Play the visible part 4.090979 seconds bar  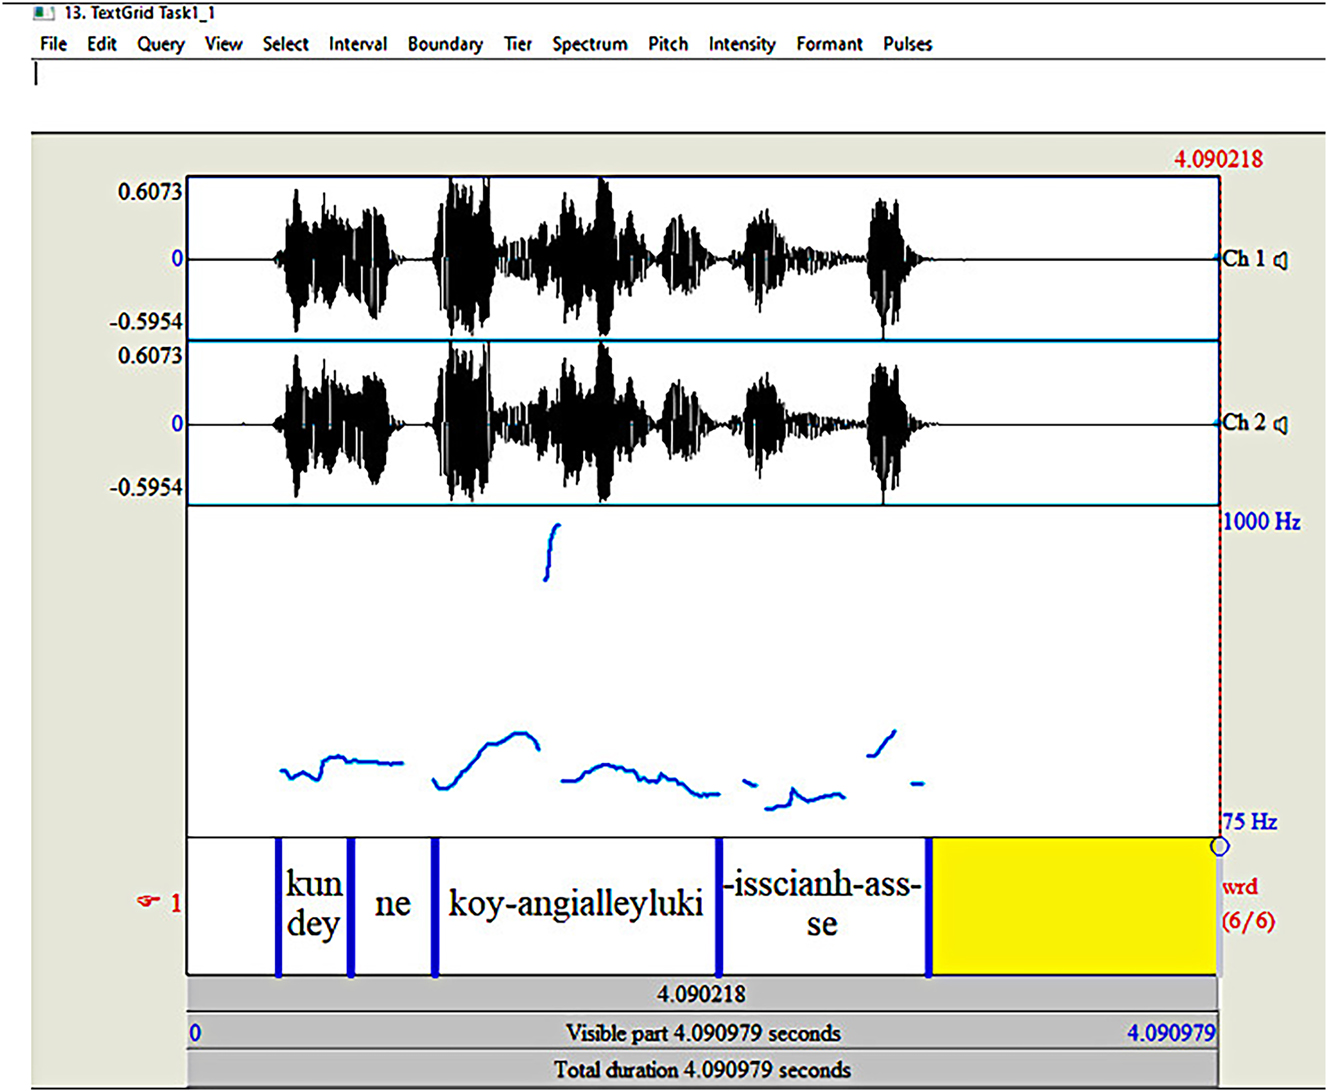point(702,1033)
